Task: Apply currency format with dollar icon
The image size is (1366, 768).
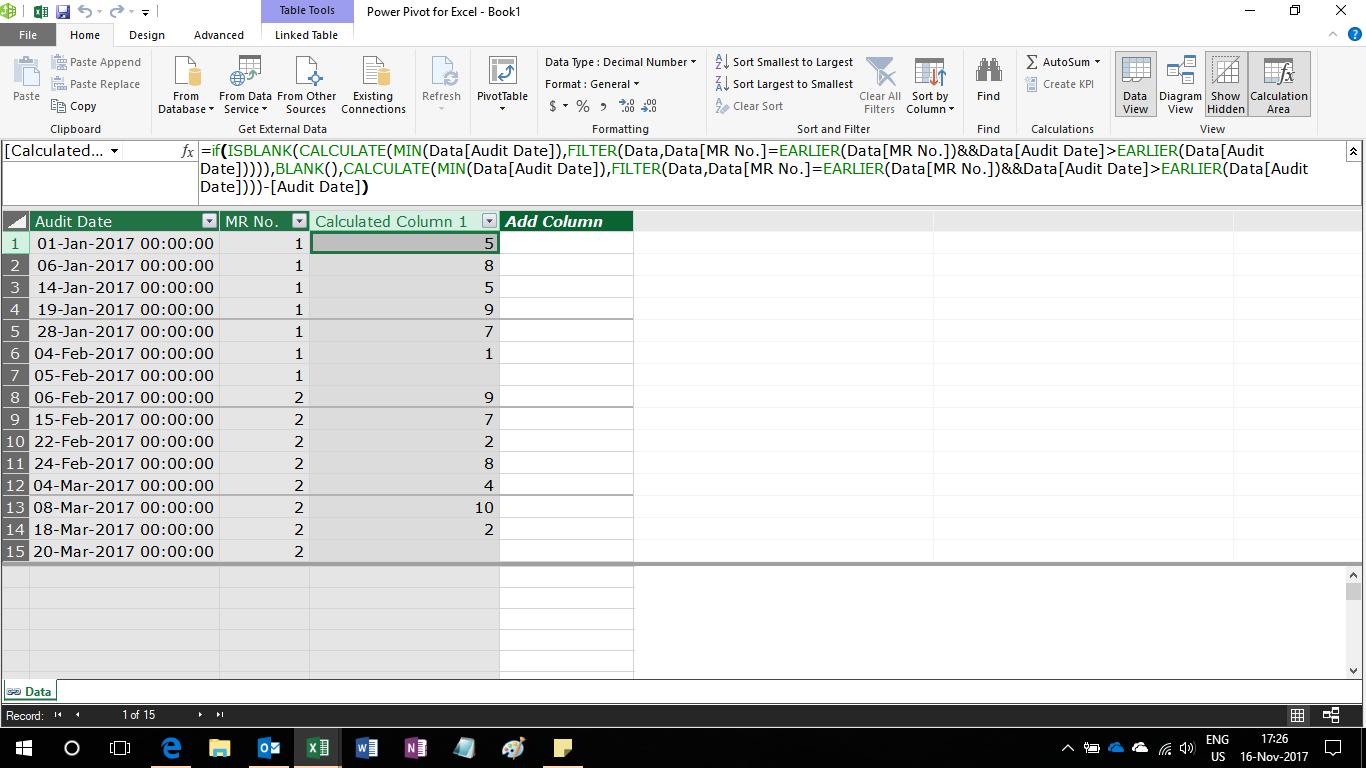Action: [x=552, y=106]
